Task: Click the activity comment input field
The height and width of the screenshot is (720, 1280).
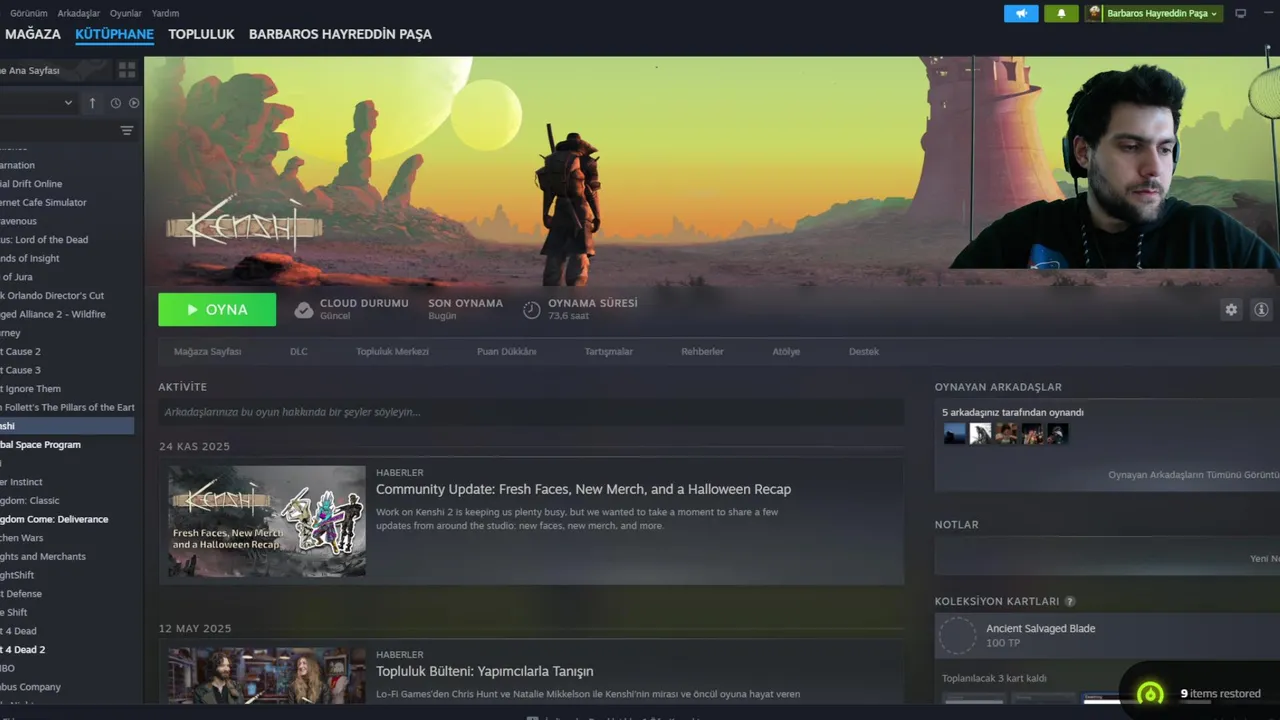Action: click(531, 412)
